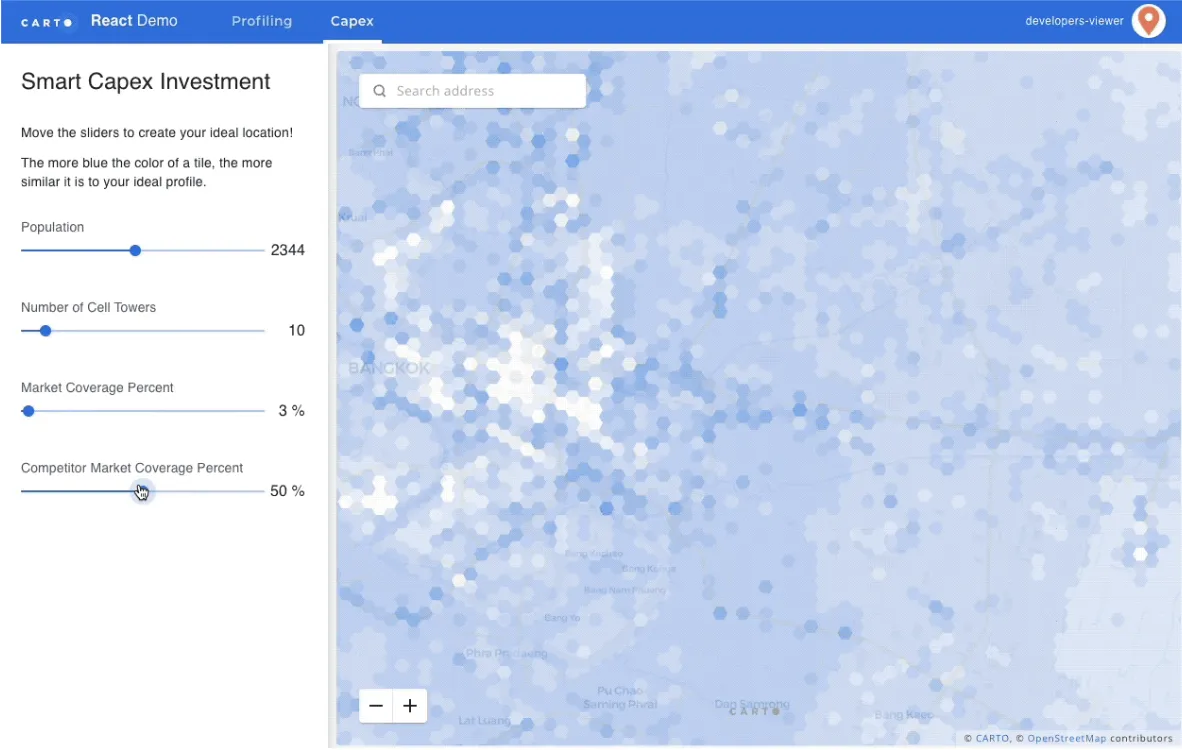This screenshot has height=750, width=1182.
Task: Click the Population slider handle
Action: coord(135,251)
